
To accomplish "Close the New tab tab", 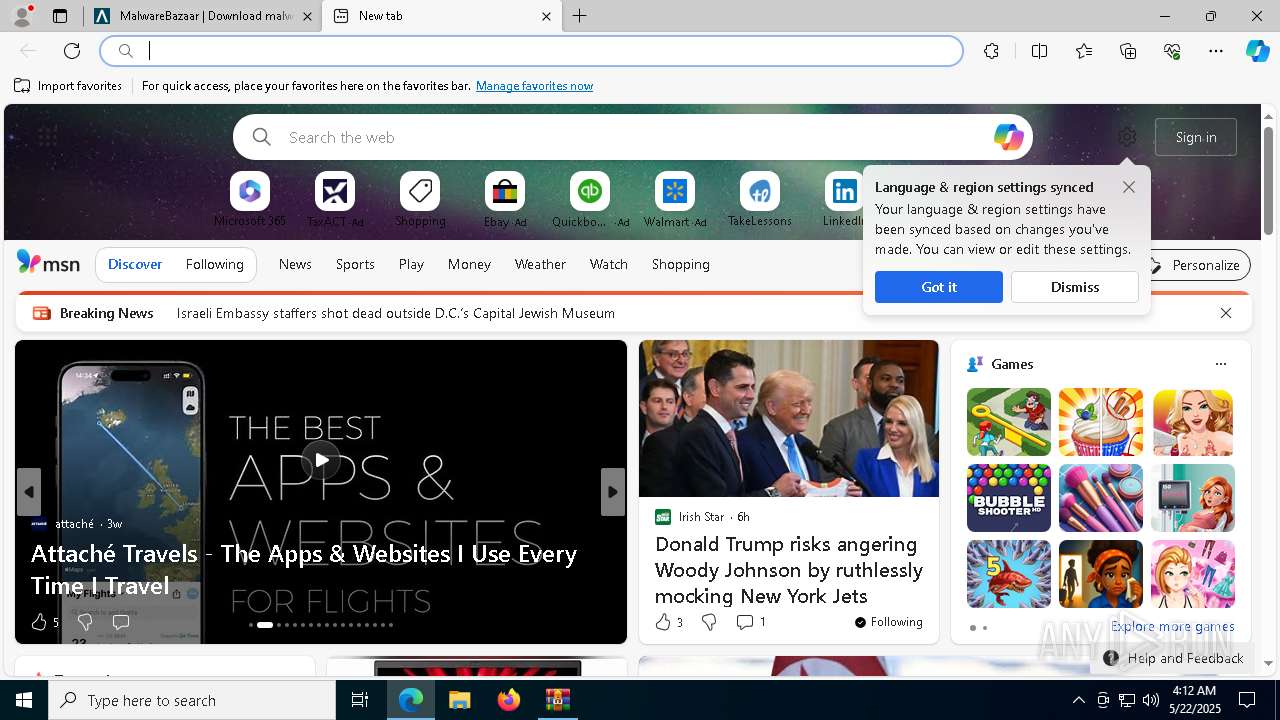I will (546, 16).
